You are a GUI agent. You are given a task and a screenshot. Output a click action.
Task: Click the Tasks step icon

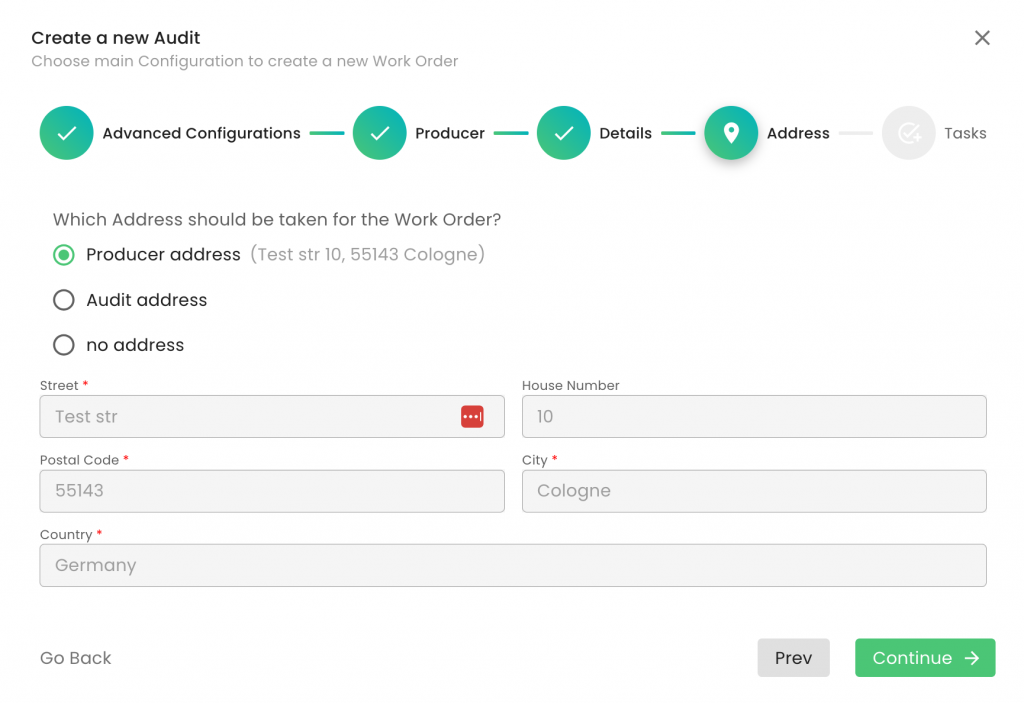coord(908,133)
